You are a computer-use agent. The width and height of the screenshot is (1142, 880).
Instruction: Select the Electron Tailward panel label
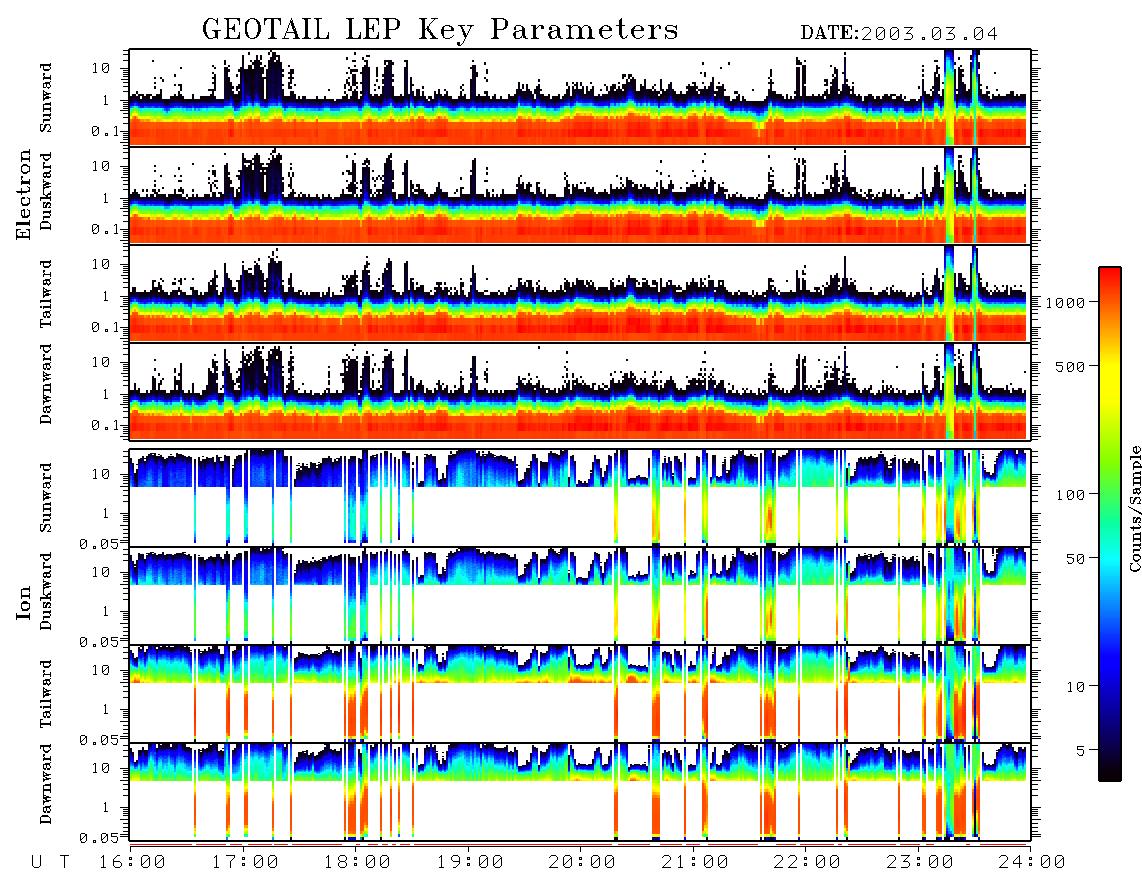point(46,294)
